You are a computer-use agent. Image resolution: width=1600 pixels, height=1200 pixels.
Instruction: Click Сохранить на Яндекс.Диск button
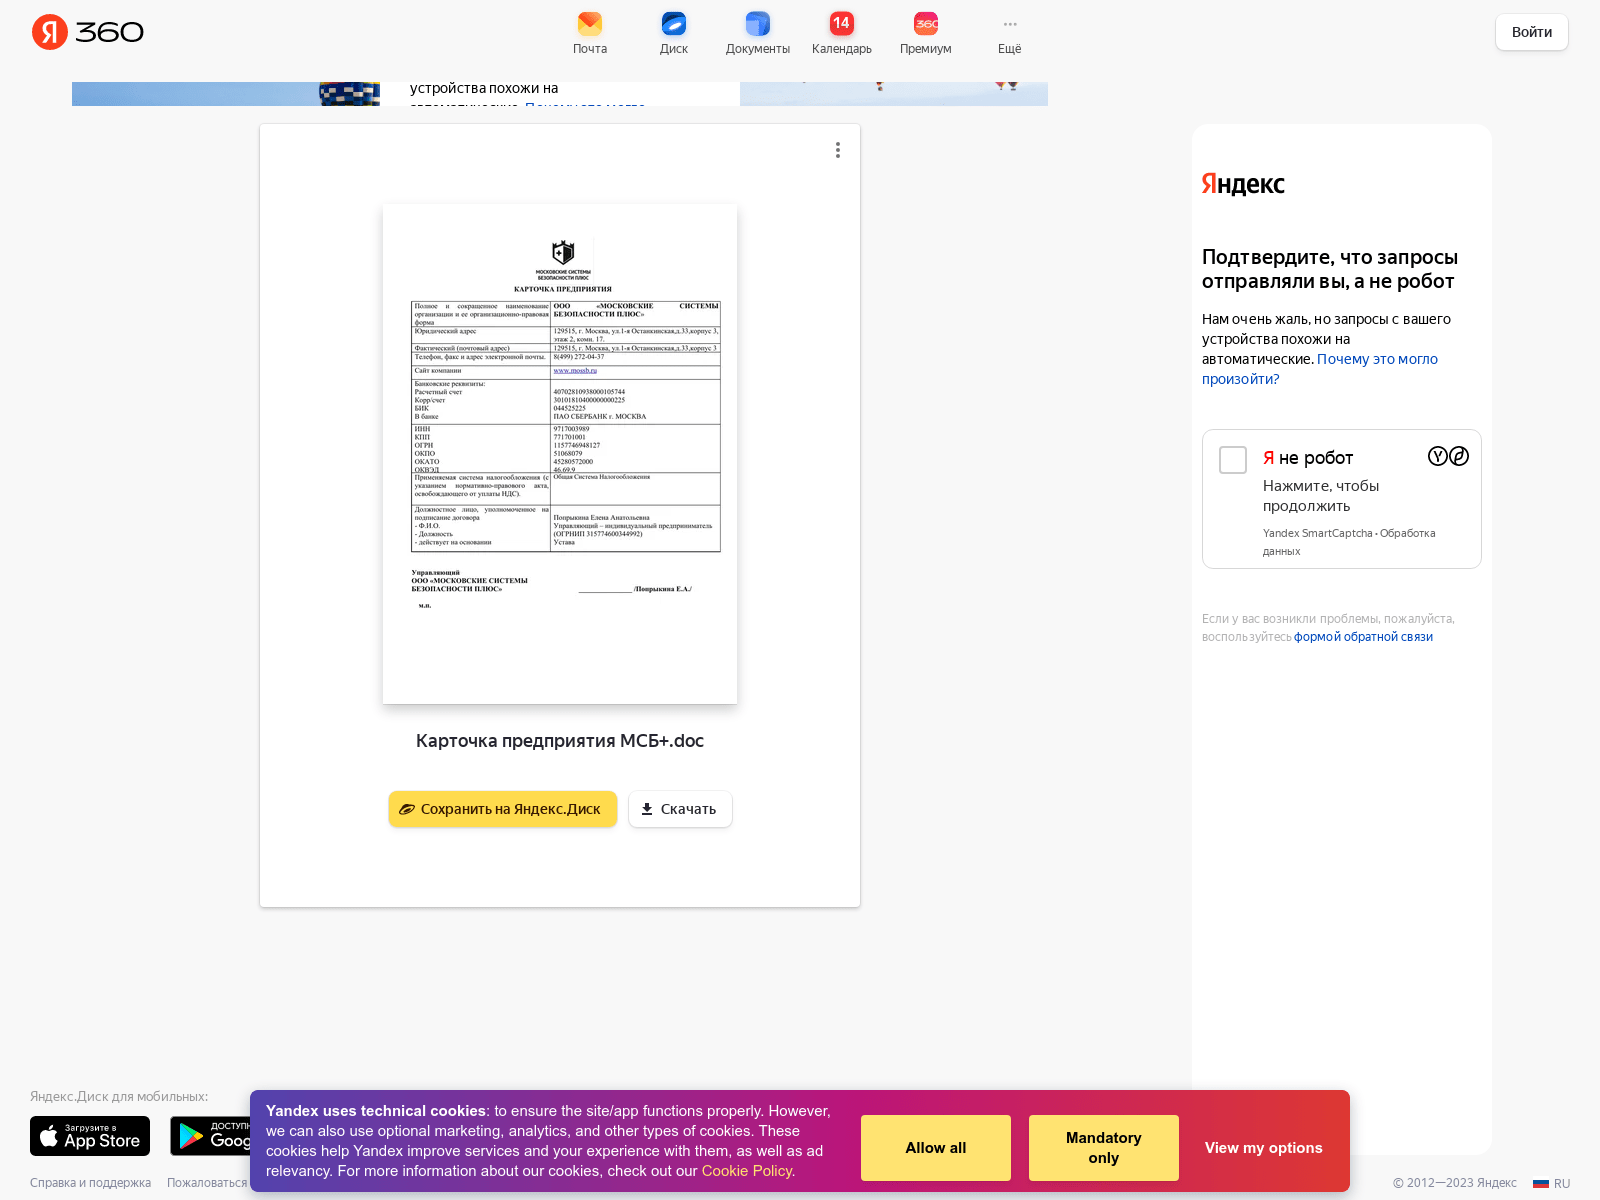[503, 809]
